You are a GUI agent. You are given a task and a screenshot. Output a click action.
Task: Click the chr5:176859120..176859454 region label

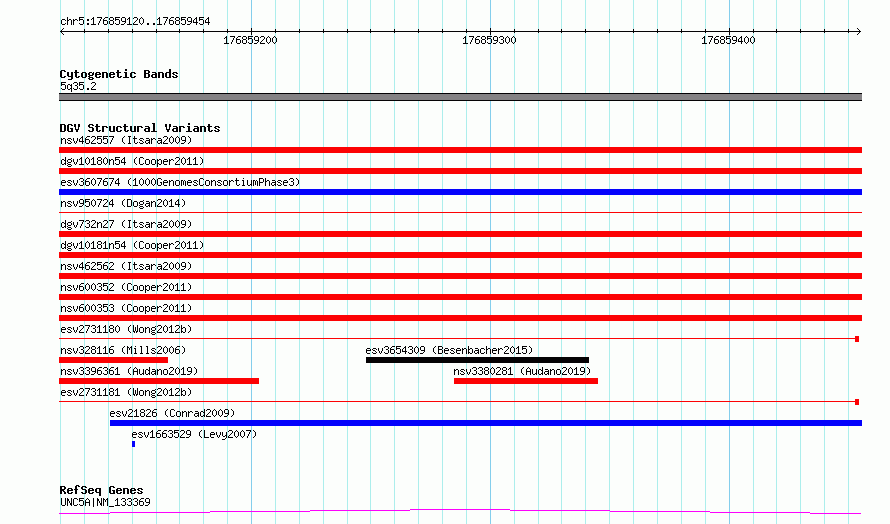(135, 21)
